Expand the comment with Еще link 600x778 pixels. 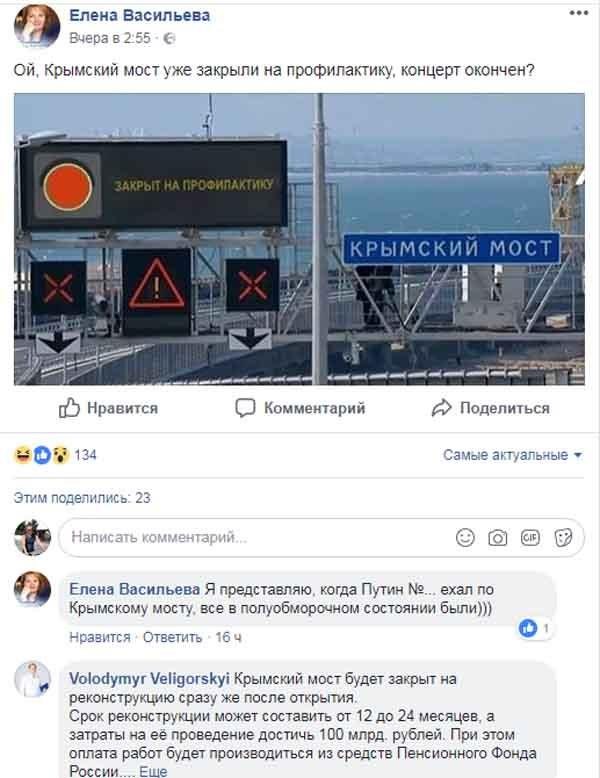click(153, 772)
